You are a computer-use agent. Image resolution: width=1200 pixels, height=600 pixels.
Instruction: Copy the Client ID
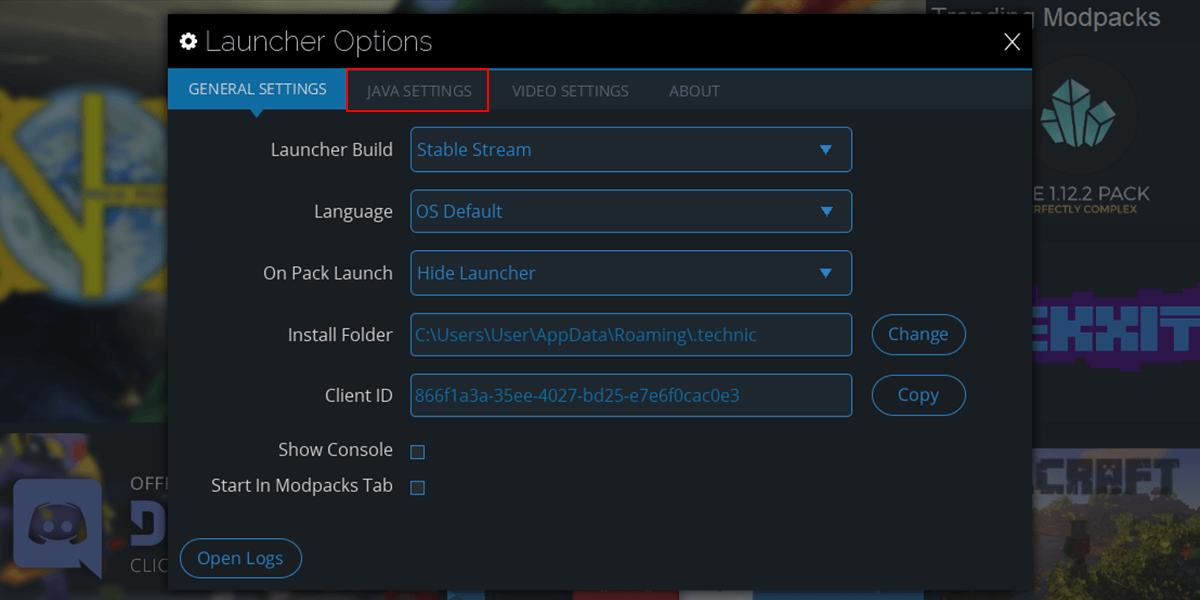click(918, 395)
